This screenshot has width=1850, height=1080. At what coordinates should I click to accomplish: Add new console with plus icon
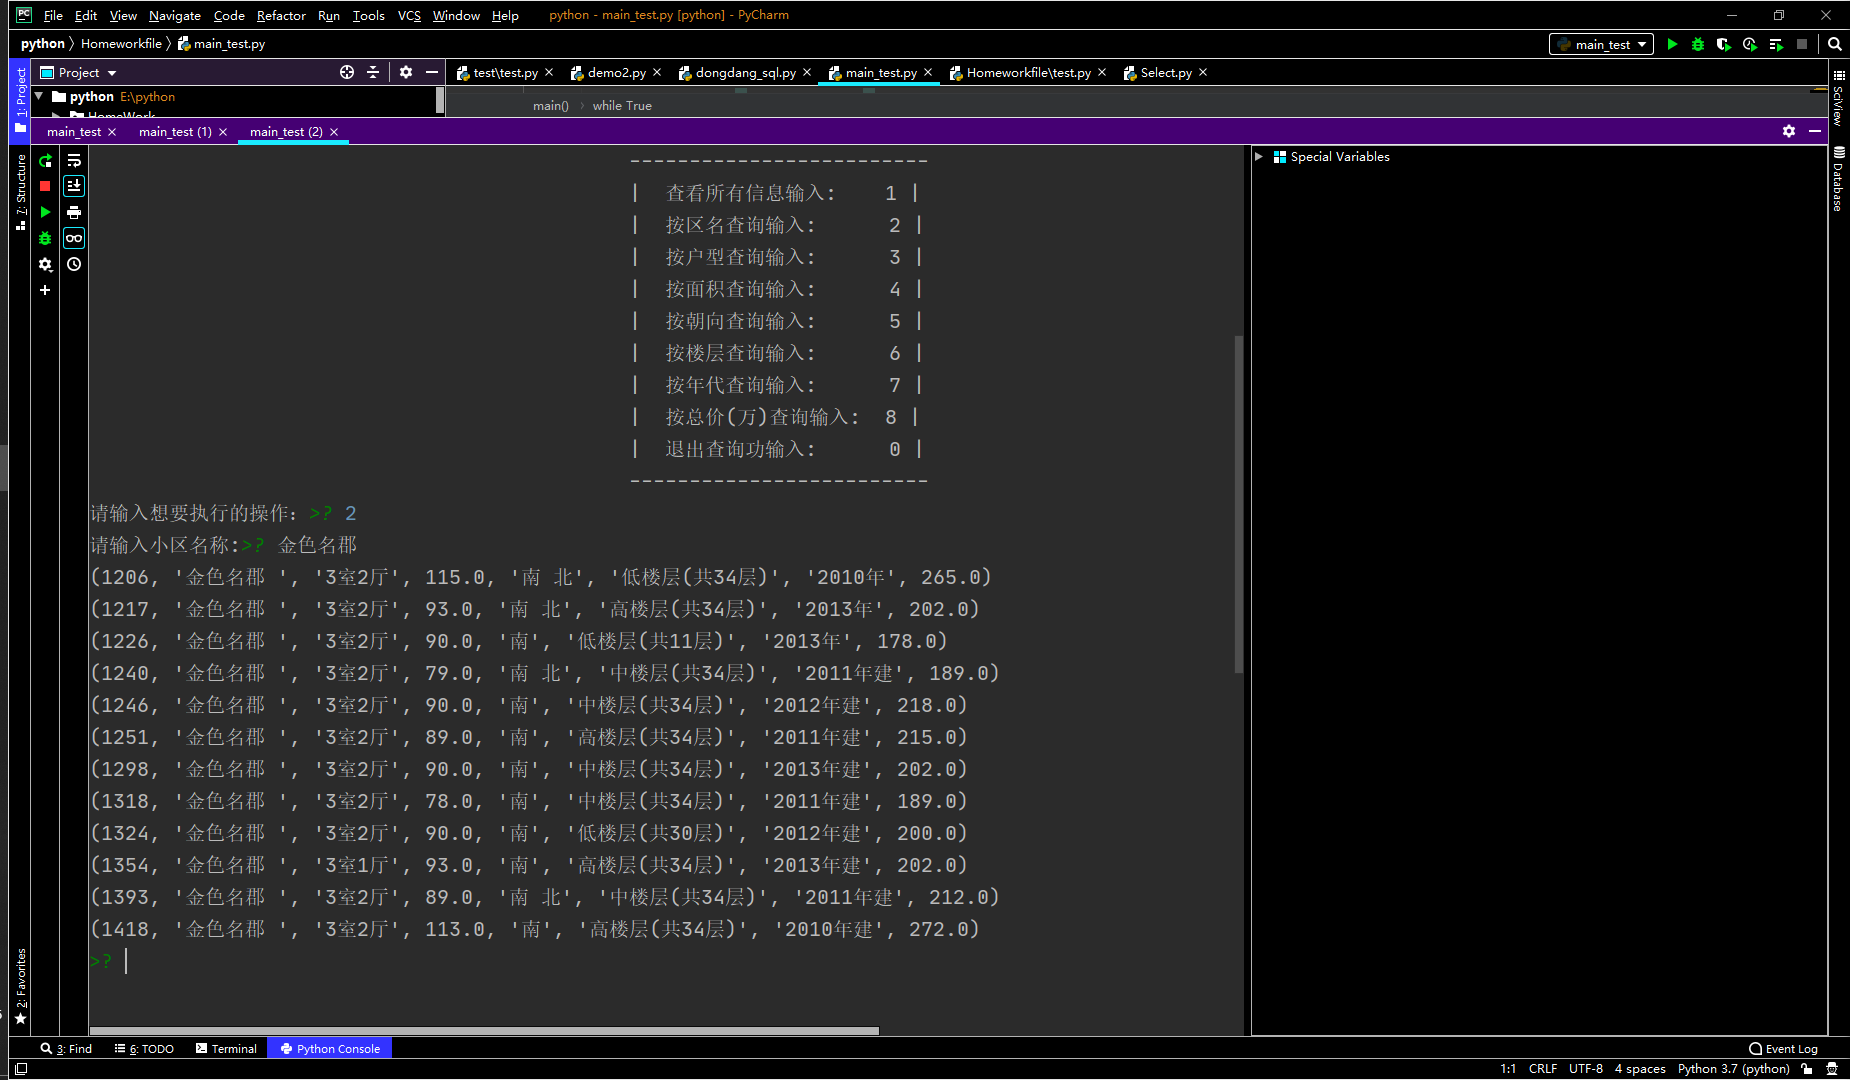pos(45,290)
